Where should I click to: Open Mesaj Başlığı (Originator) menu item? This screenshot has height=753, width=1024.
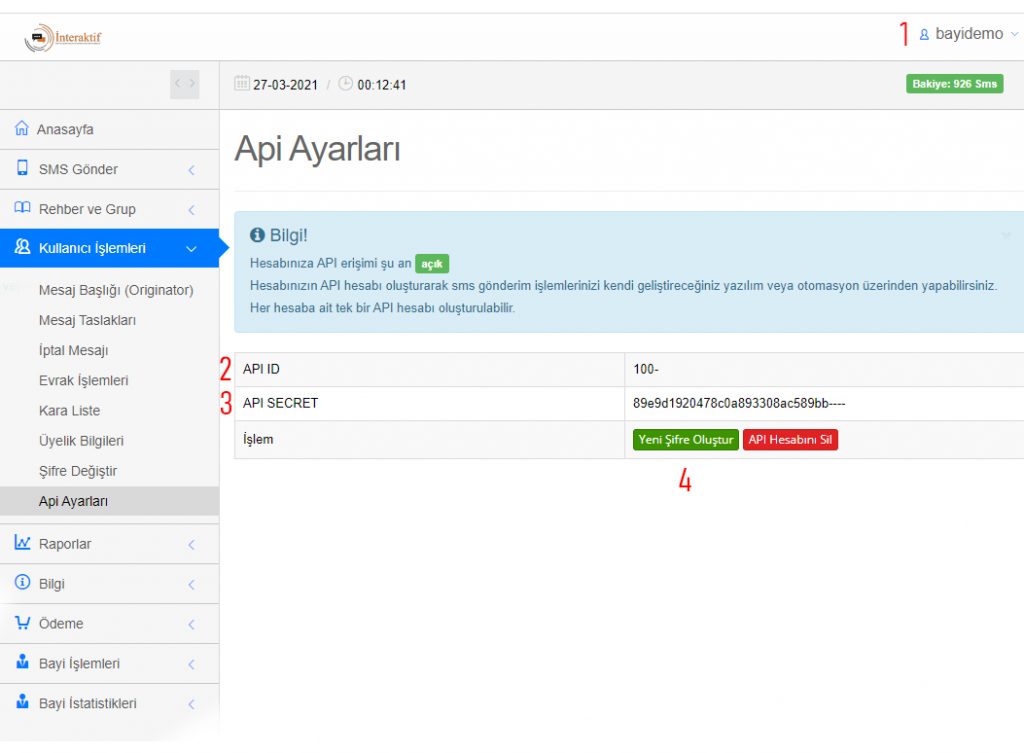pos(116,290)
